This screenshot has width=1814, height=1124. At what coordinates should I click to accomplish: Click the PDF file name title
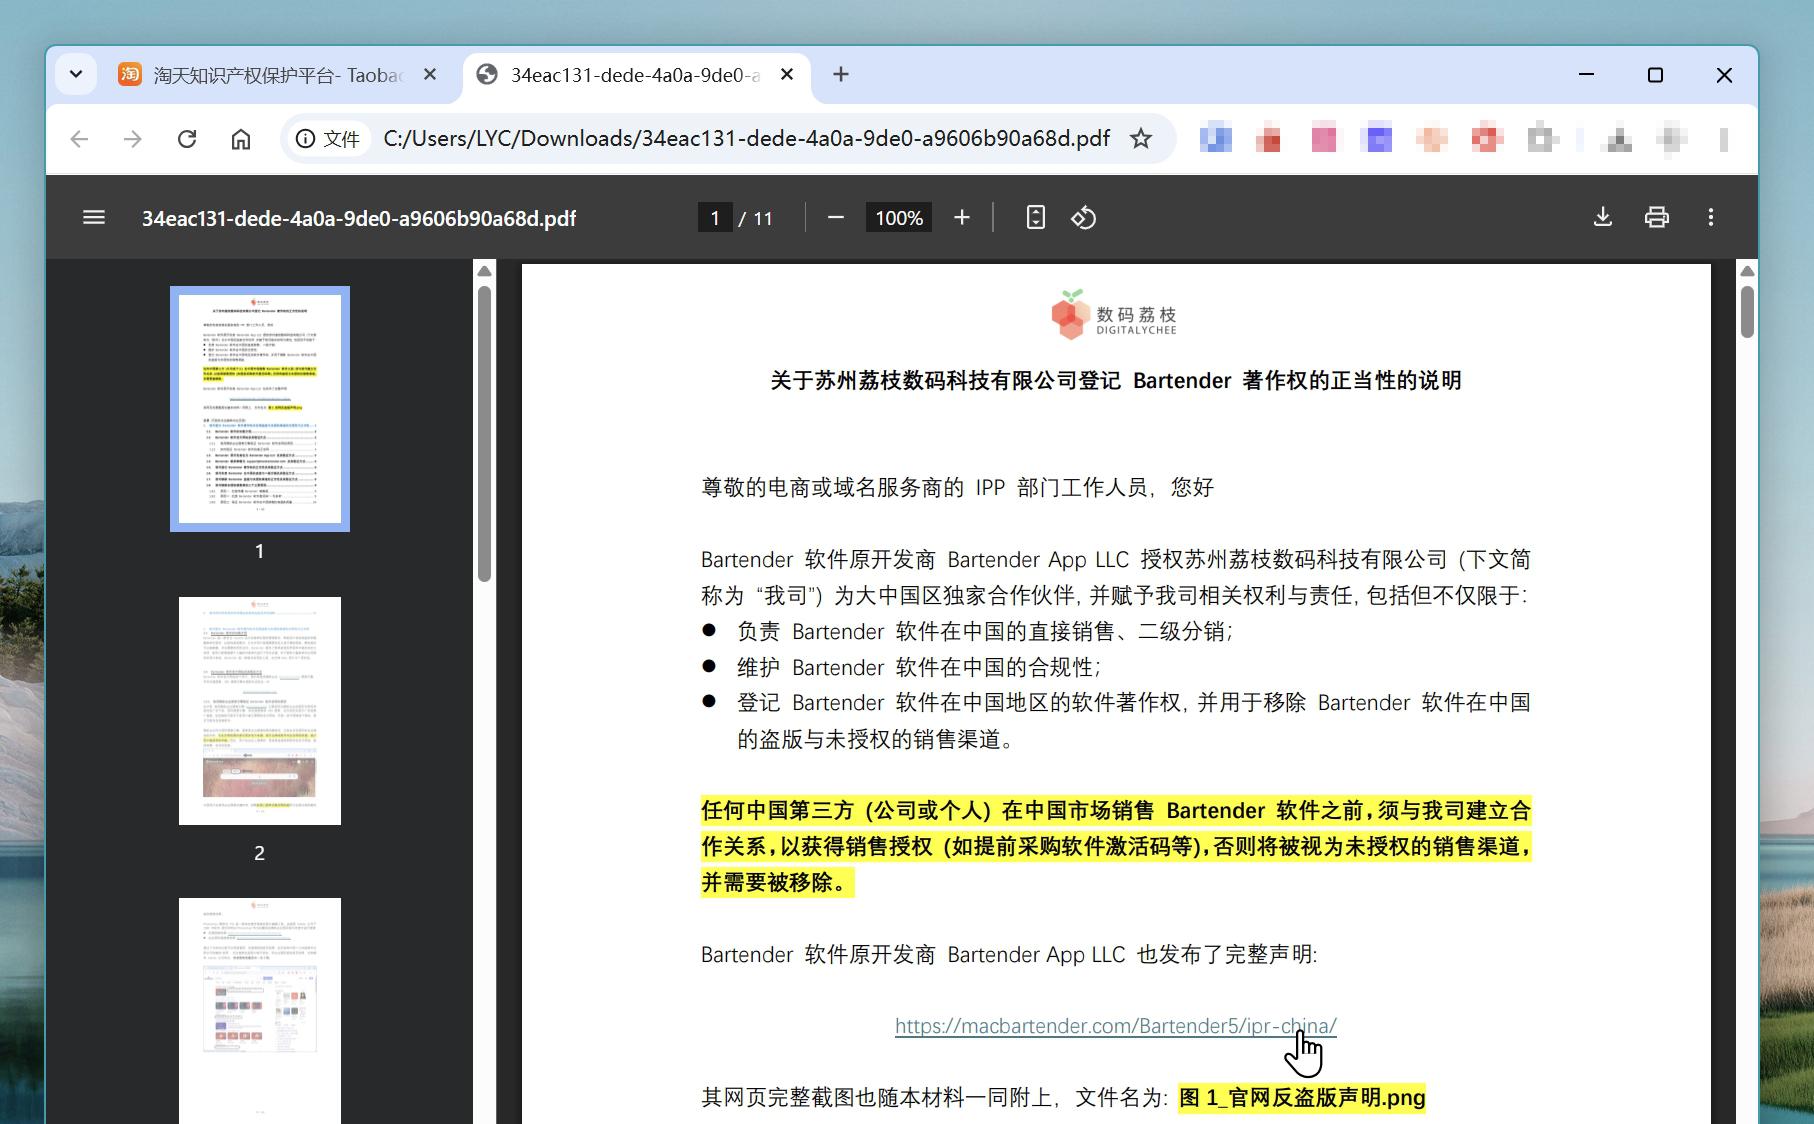point(359,218)
